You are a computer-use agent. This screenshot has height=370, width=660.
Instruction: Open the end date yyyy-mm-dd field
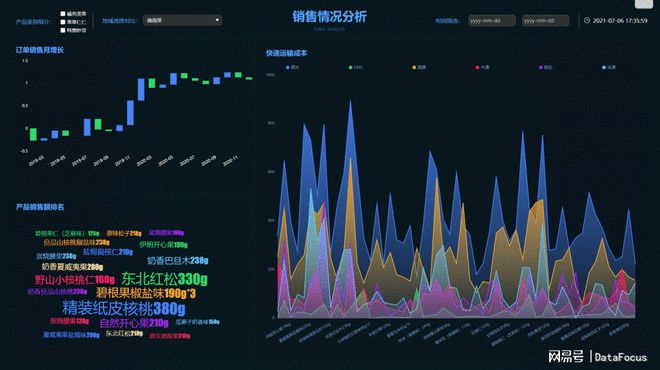(546, 20)
